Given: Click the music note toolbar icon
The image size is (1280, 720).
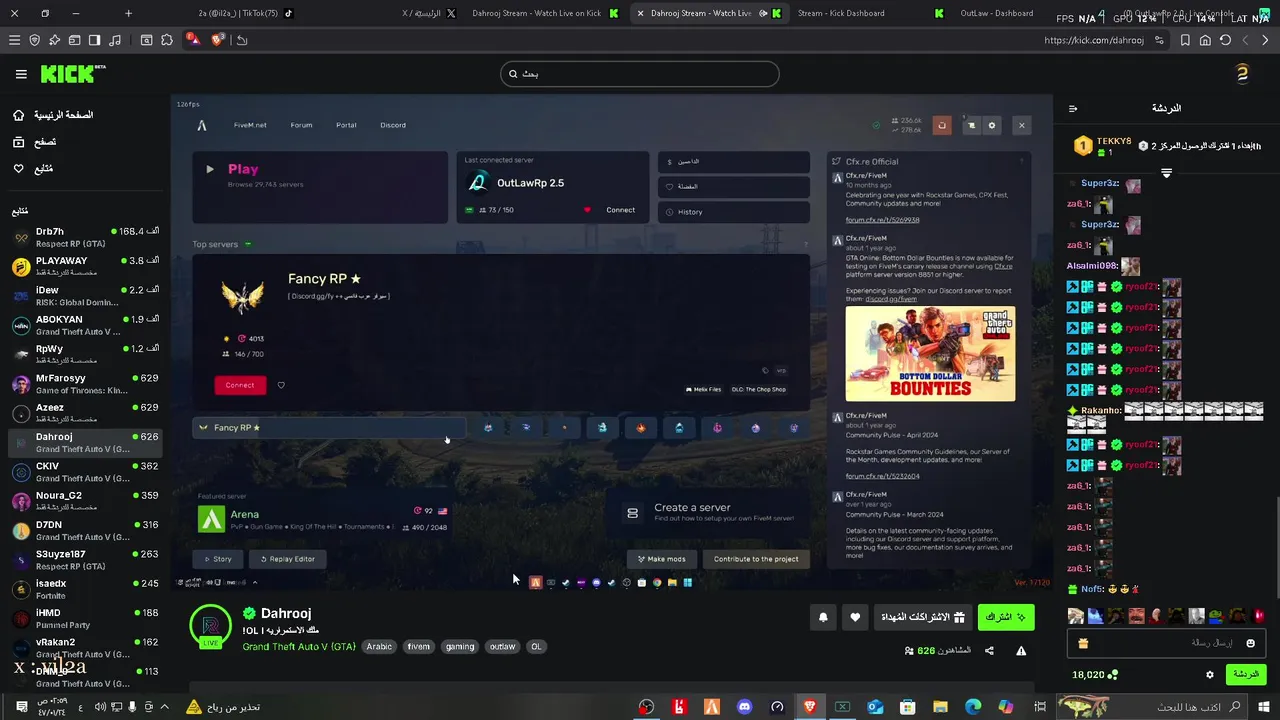Looking at the screenshot, I should coord(115,40).
